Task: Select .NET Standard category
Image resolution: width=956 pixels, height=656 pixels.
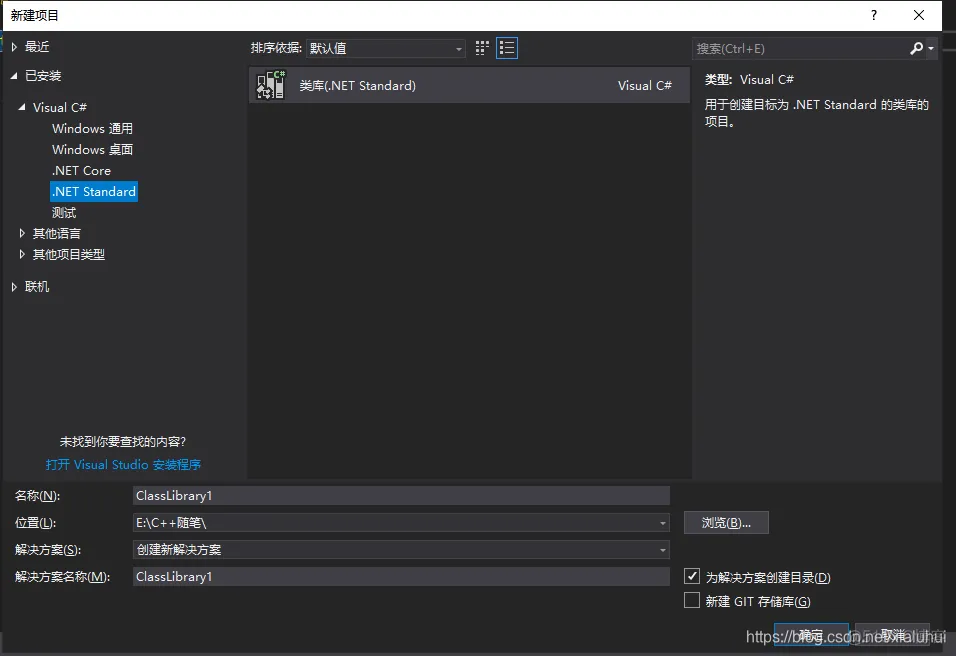Action: click(x=94, y=191)
